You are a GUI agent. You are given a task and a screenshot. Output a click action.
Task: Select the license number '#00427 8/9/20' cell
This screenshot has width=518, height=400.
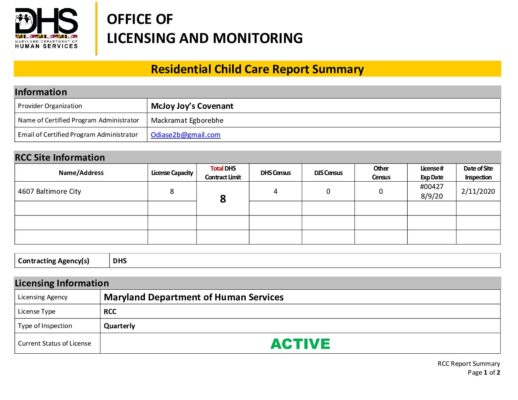(432, 191)
